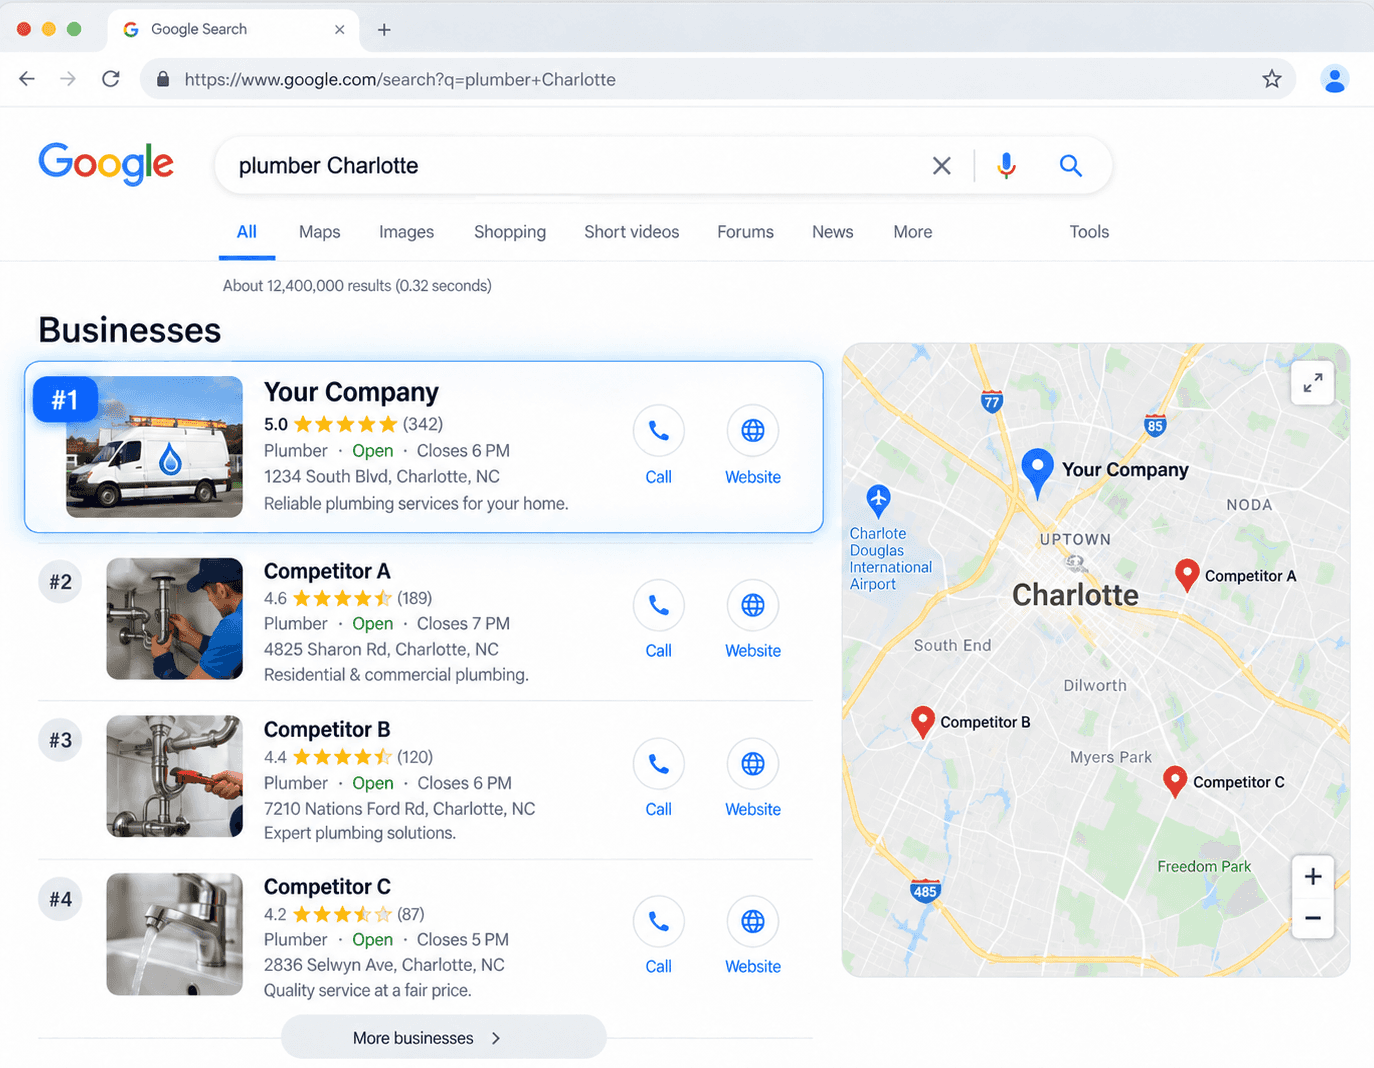Click the browser back arrow

(x=27, y=79)
